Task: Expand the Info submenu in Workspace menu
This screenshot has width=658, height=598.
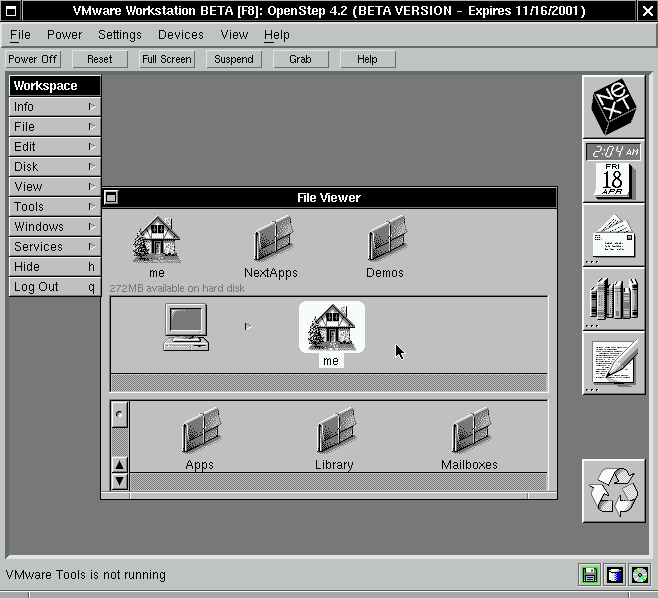Action: click(55, 107)
